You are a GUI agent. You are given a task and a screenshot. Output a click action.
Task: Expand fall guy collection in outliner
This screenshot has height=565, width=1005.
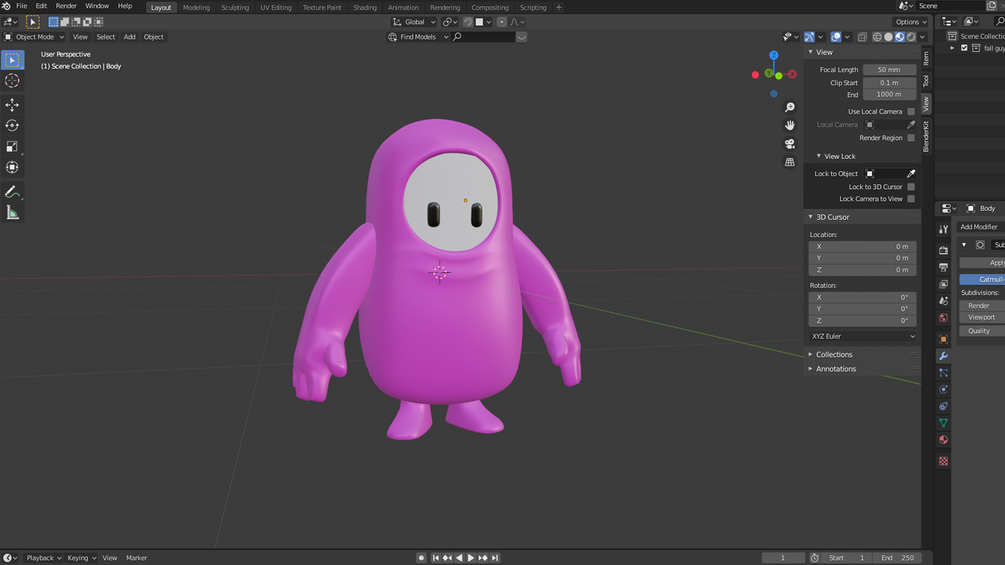[x=952, y=48]
